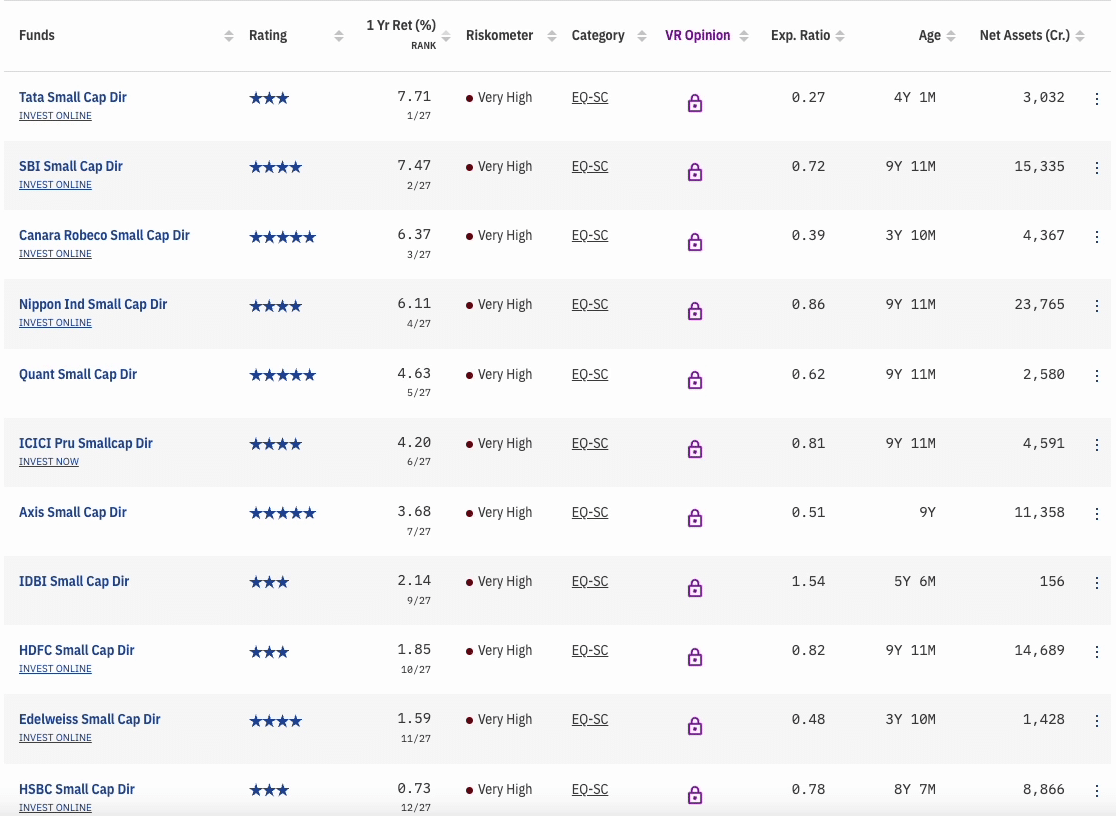1116x816 pixels.
Task: Open more options menu for SBI Small Cap Dir
Action: pos(1096,168)
